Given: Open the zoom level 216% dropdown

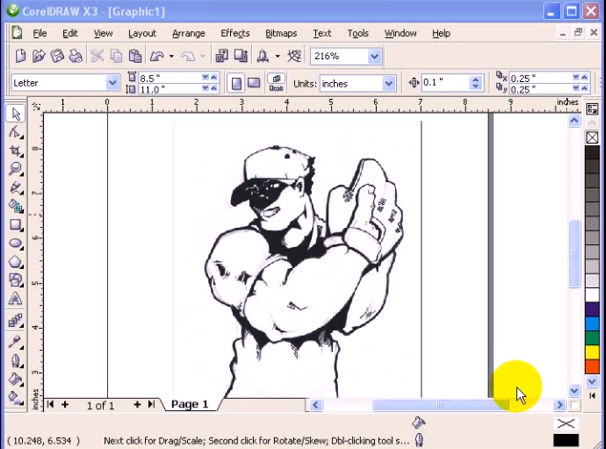Looking at the screenshot, I should tap(374, 57).
